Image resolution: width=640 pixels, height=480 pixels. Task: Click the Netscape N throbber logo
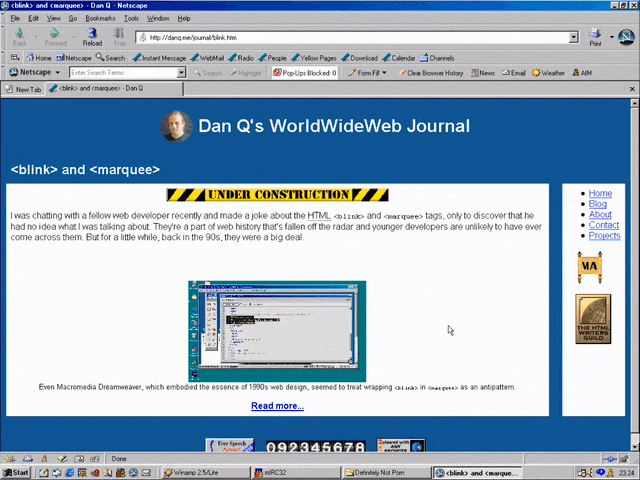626,37
